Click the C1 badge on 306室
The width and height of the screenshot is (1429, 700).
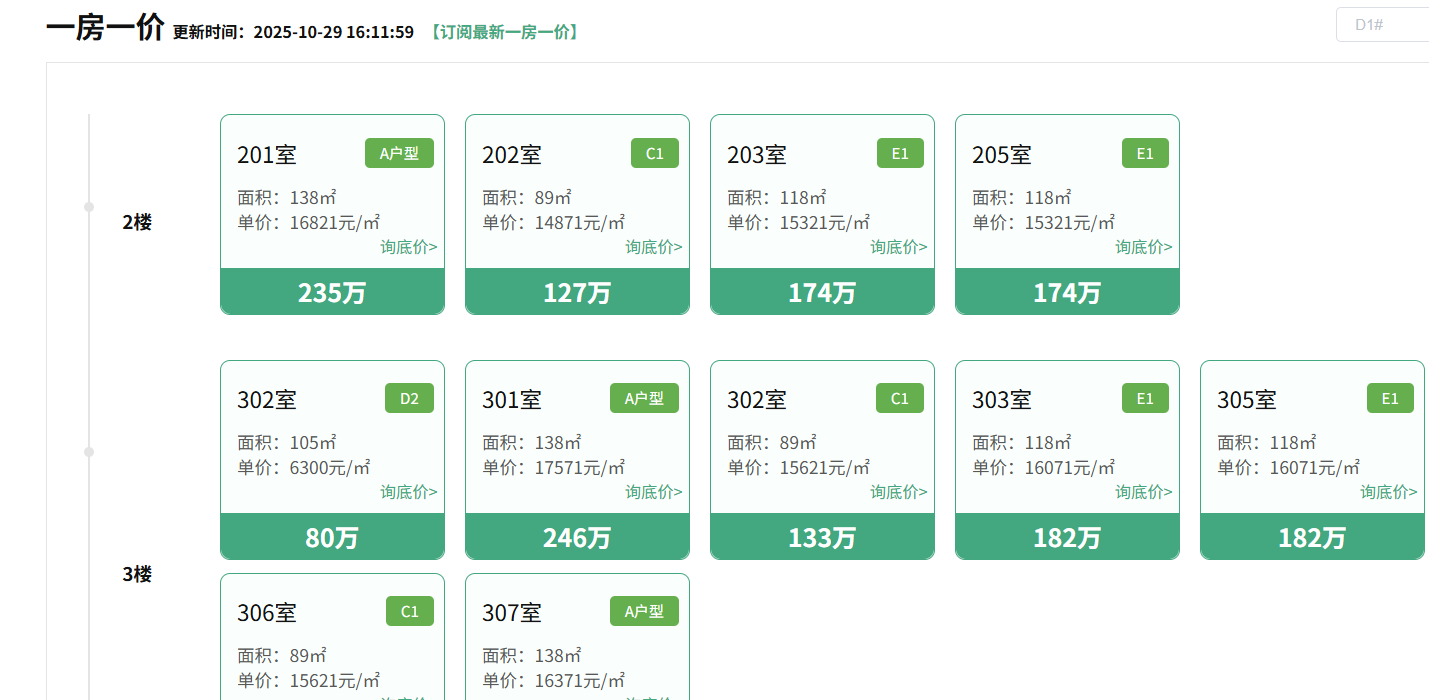(409, 611)
